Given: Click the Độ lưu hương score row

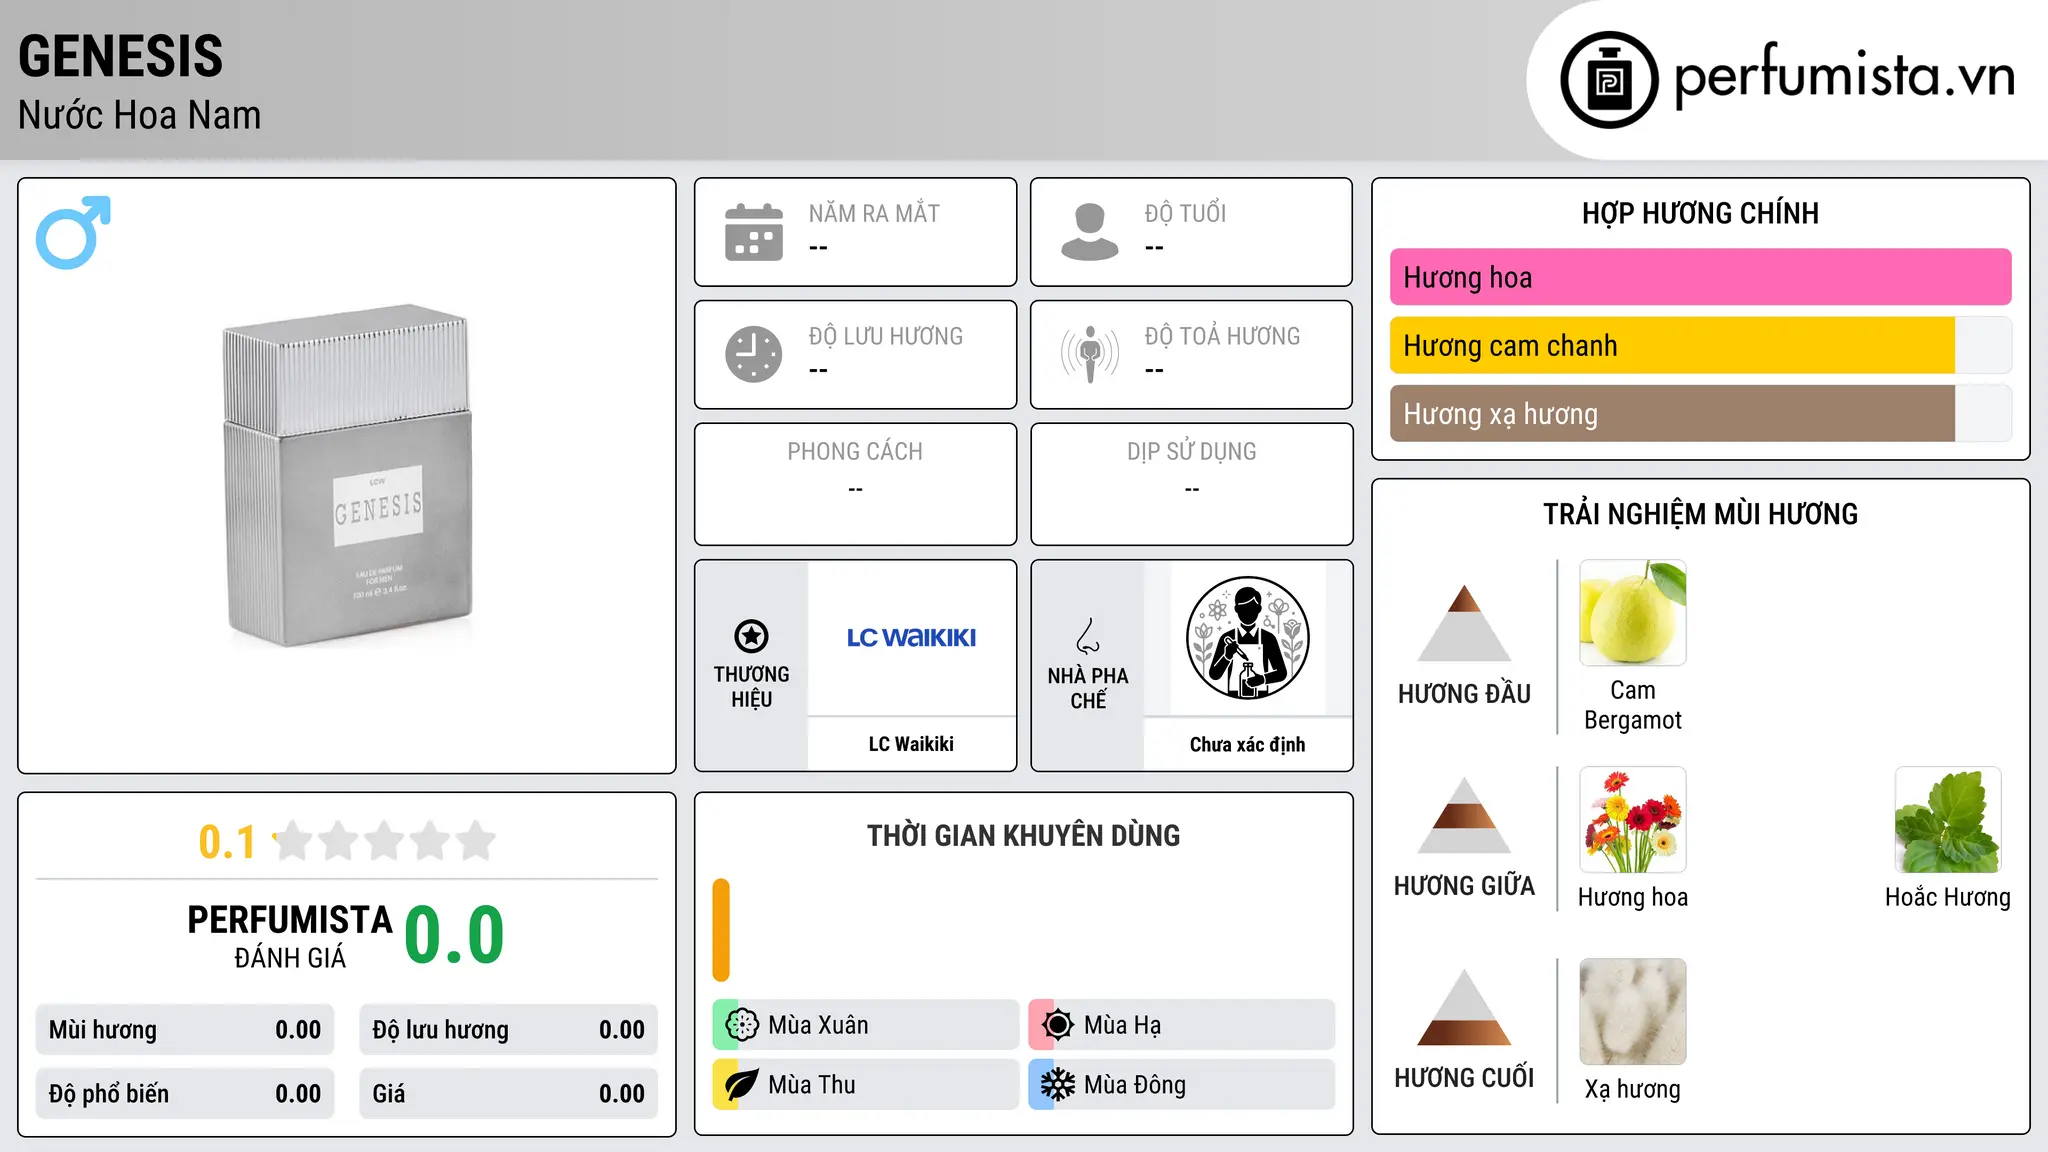Looking at the screenshot, I should (x=509, y=1030).
